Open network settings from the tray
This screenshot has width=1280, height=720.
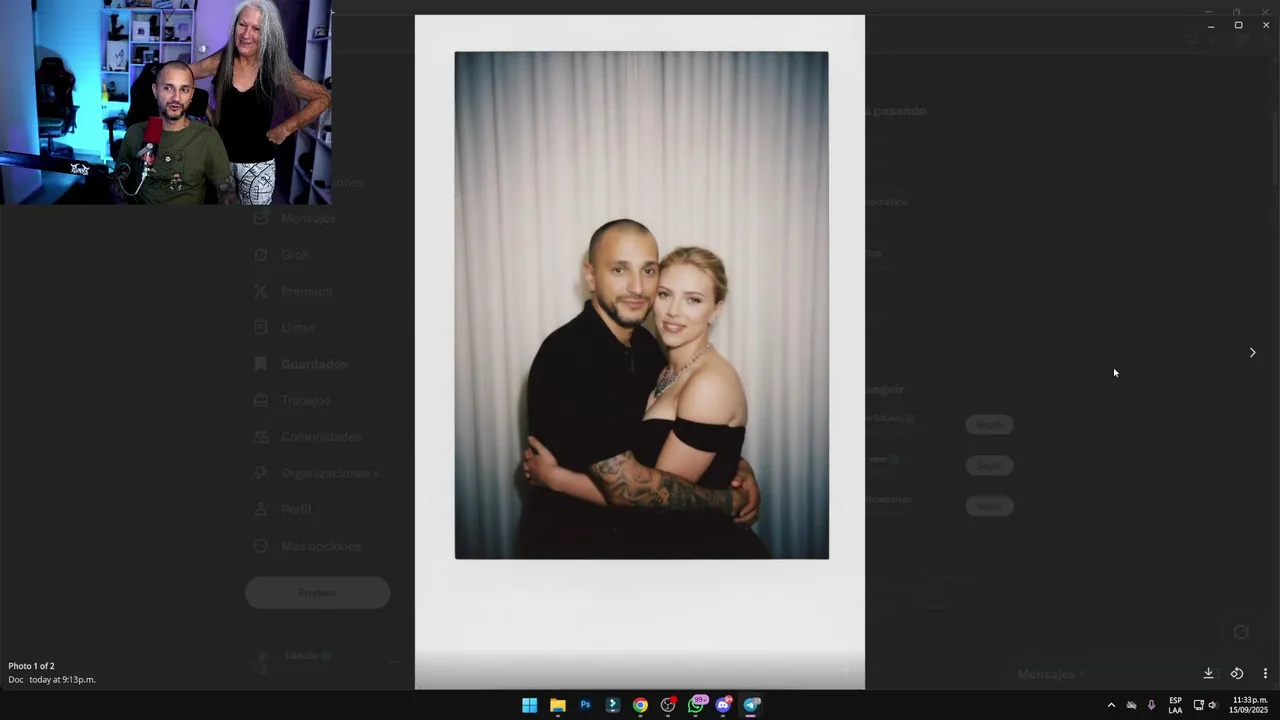pyautogui.click(x=1198, y=705)
